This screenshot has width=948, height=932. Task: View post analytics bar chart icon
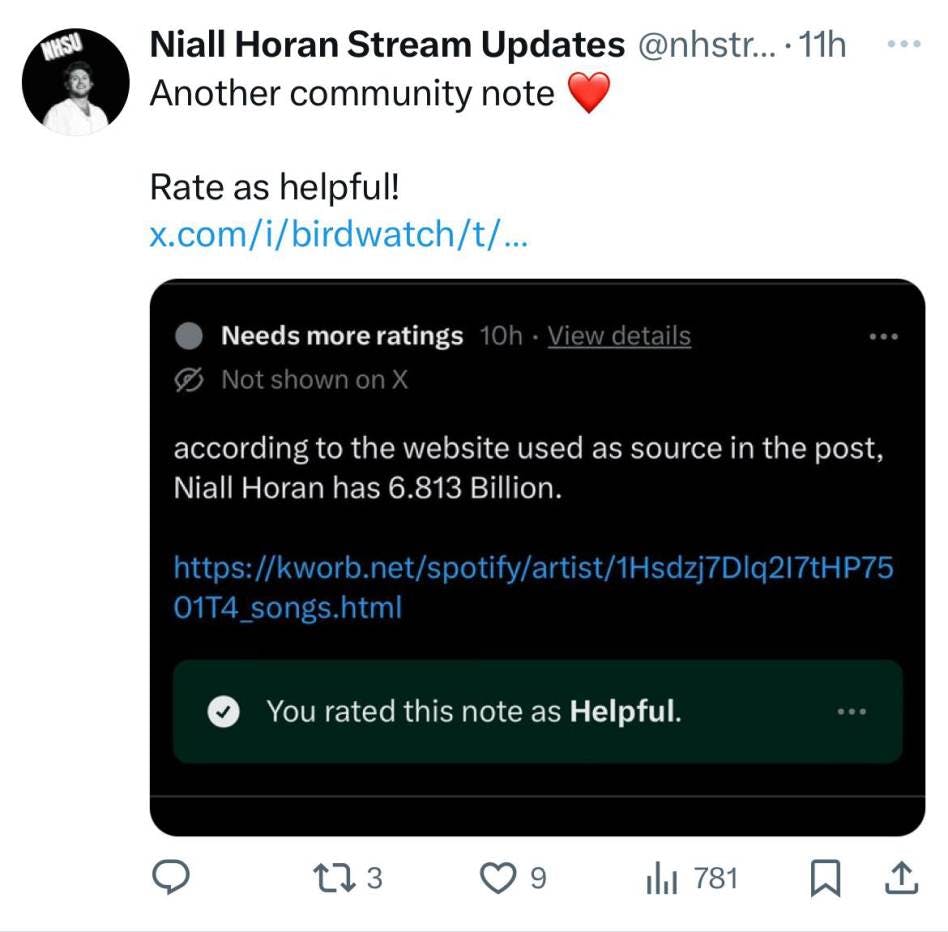coord(662,878)
